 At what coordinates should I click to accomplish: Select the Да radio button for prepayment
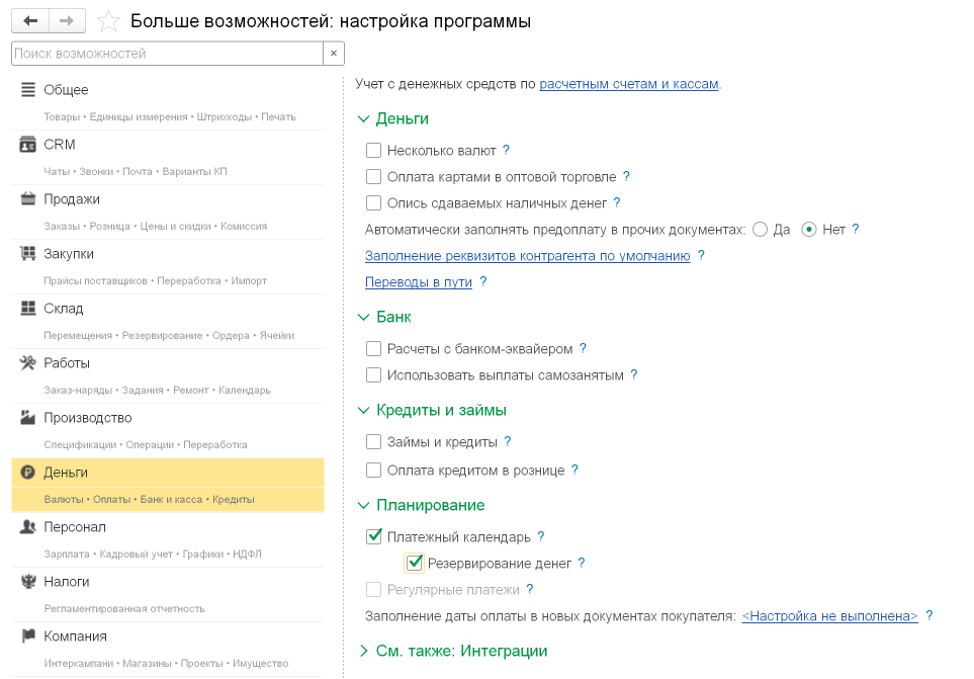pos(760,230)
